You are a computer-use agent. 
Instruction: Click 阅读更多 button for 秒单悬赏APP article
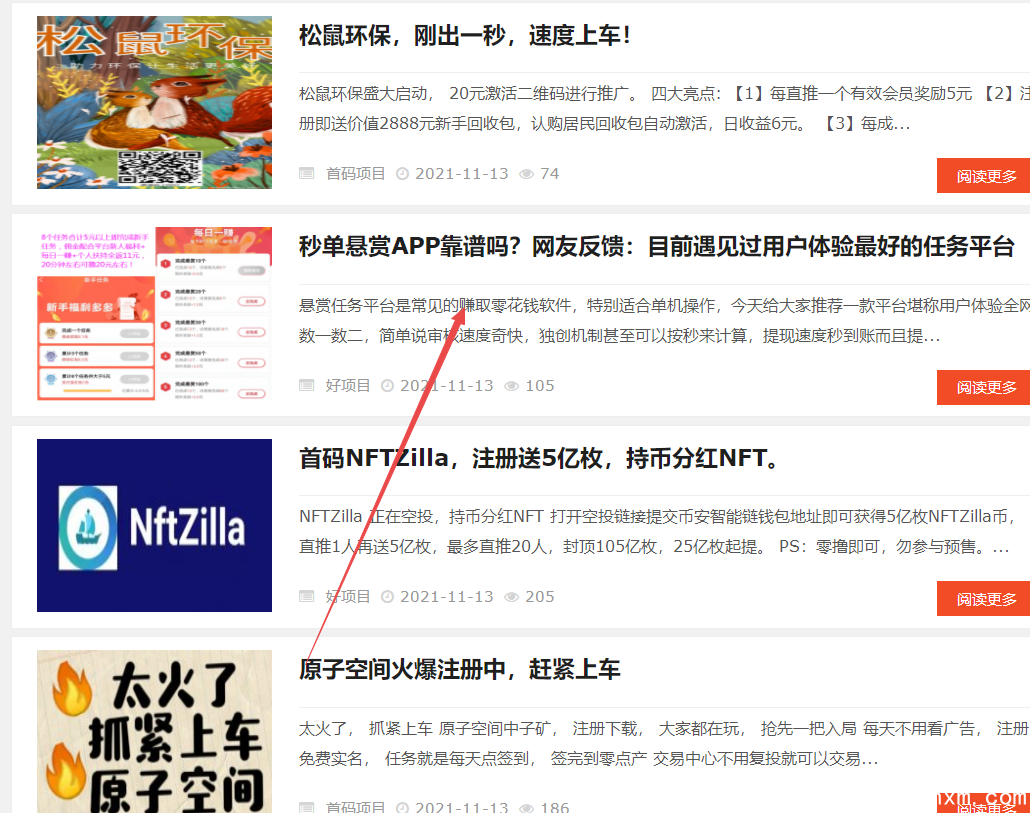(x=983, y=387)
